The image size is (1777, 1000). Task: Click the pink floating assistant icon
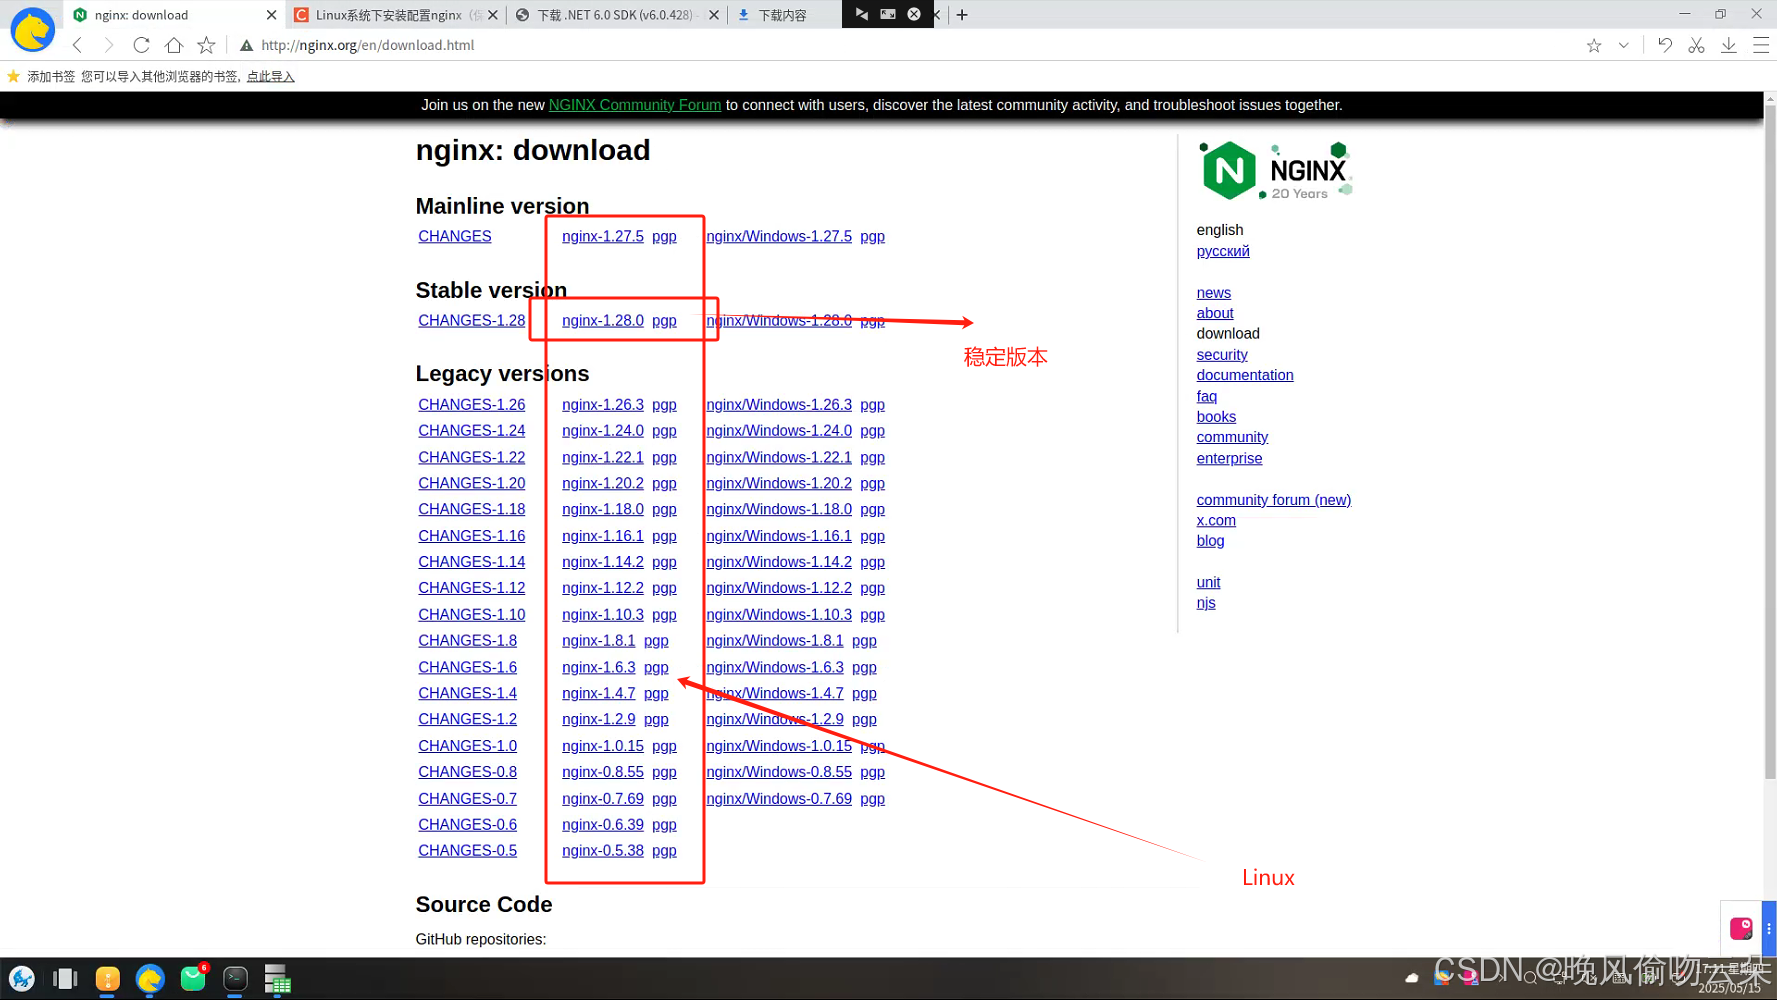pos(1741,929)
